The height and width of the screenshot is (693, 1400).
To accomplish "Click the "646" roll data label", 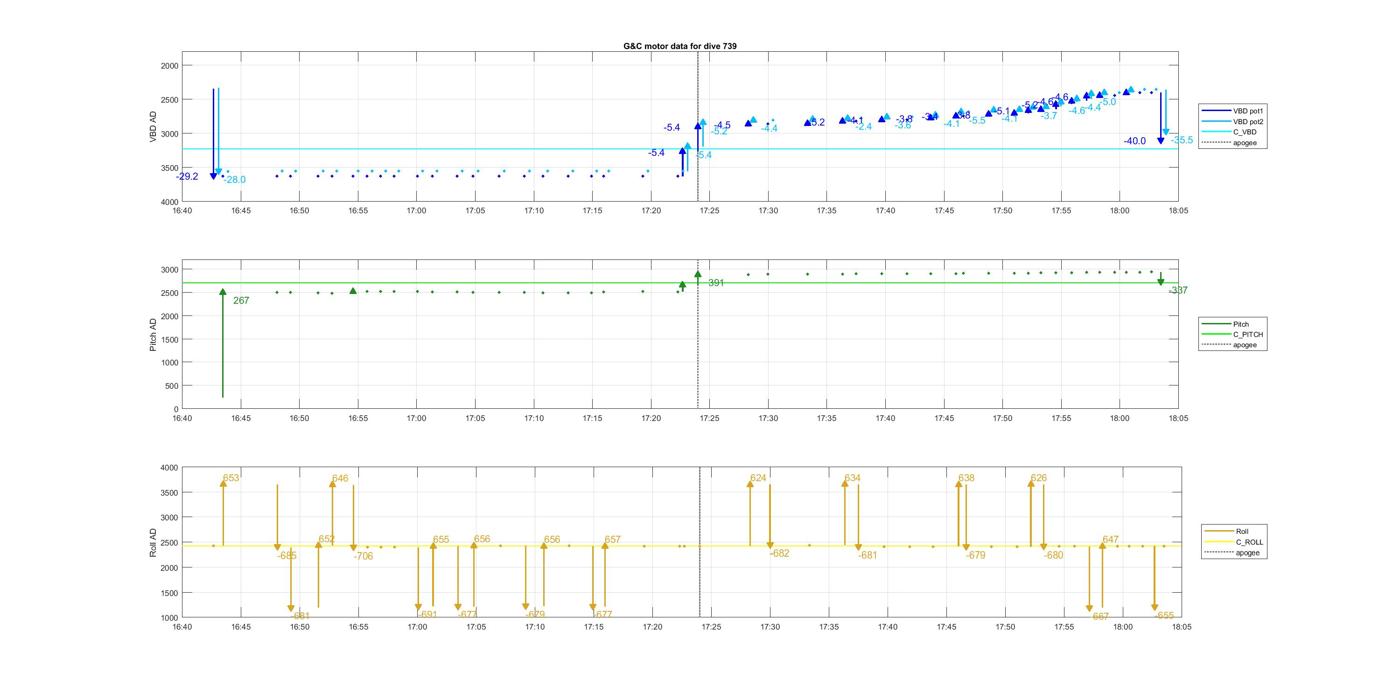I will pos(340,478).
